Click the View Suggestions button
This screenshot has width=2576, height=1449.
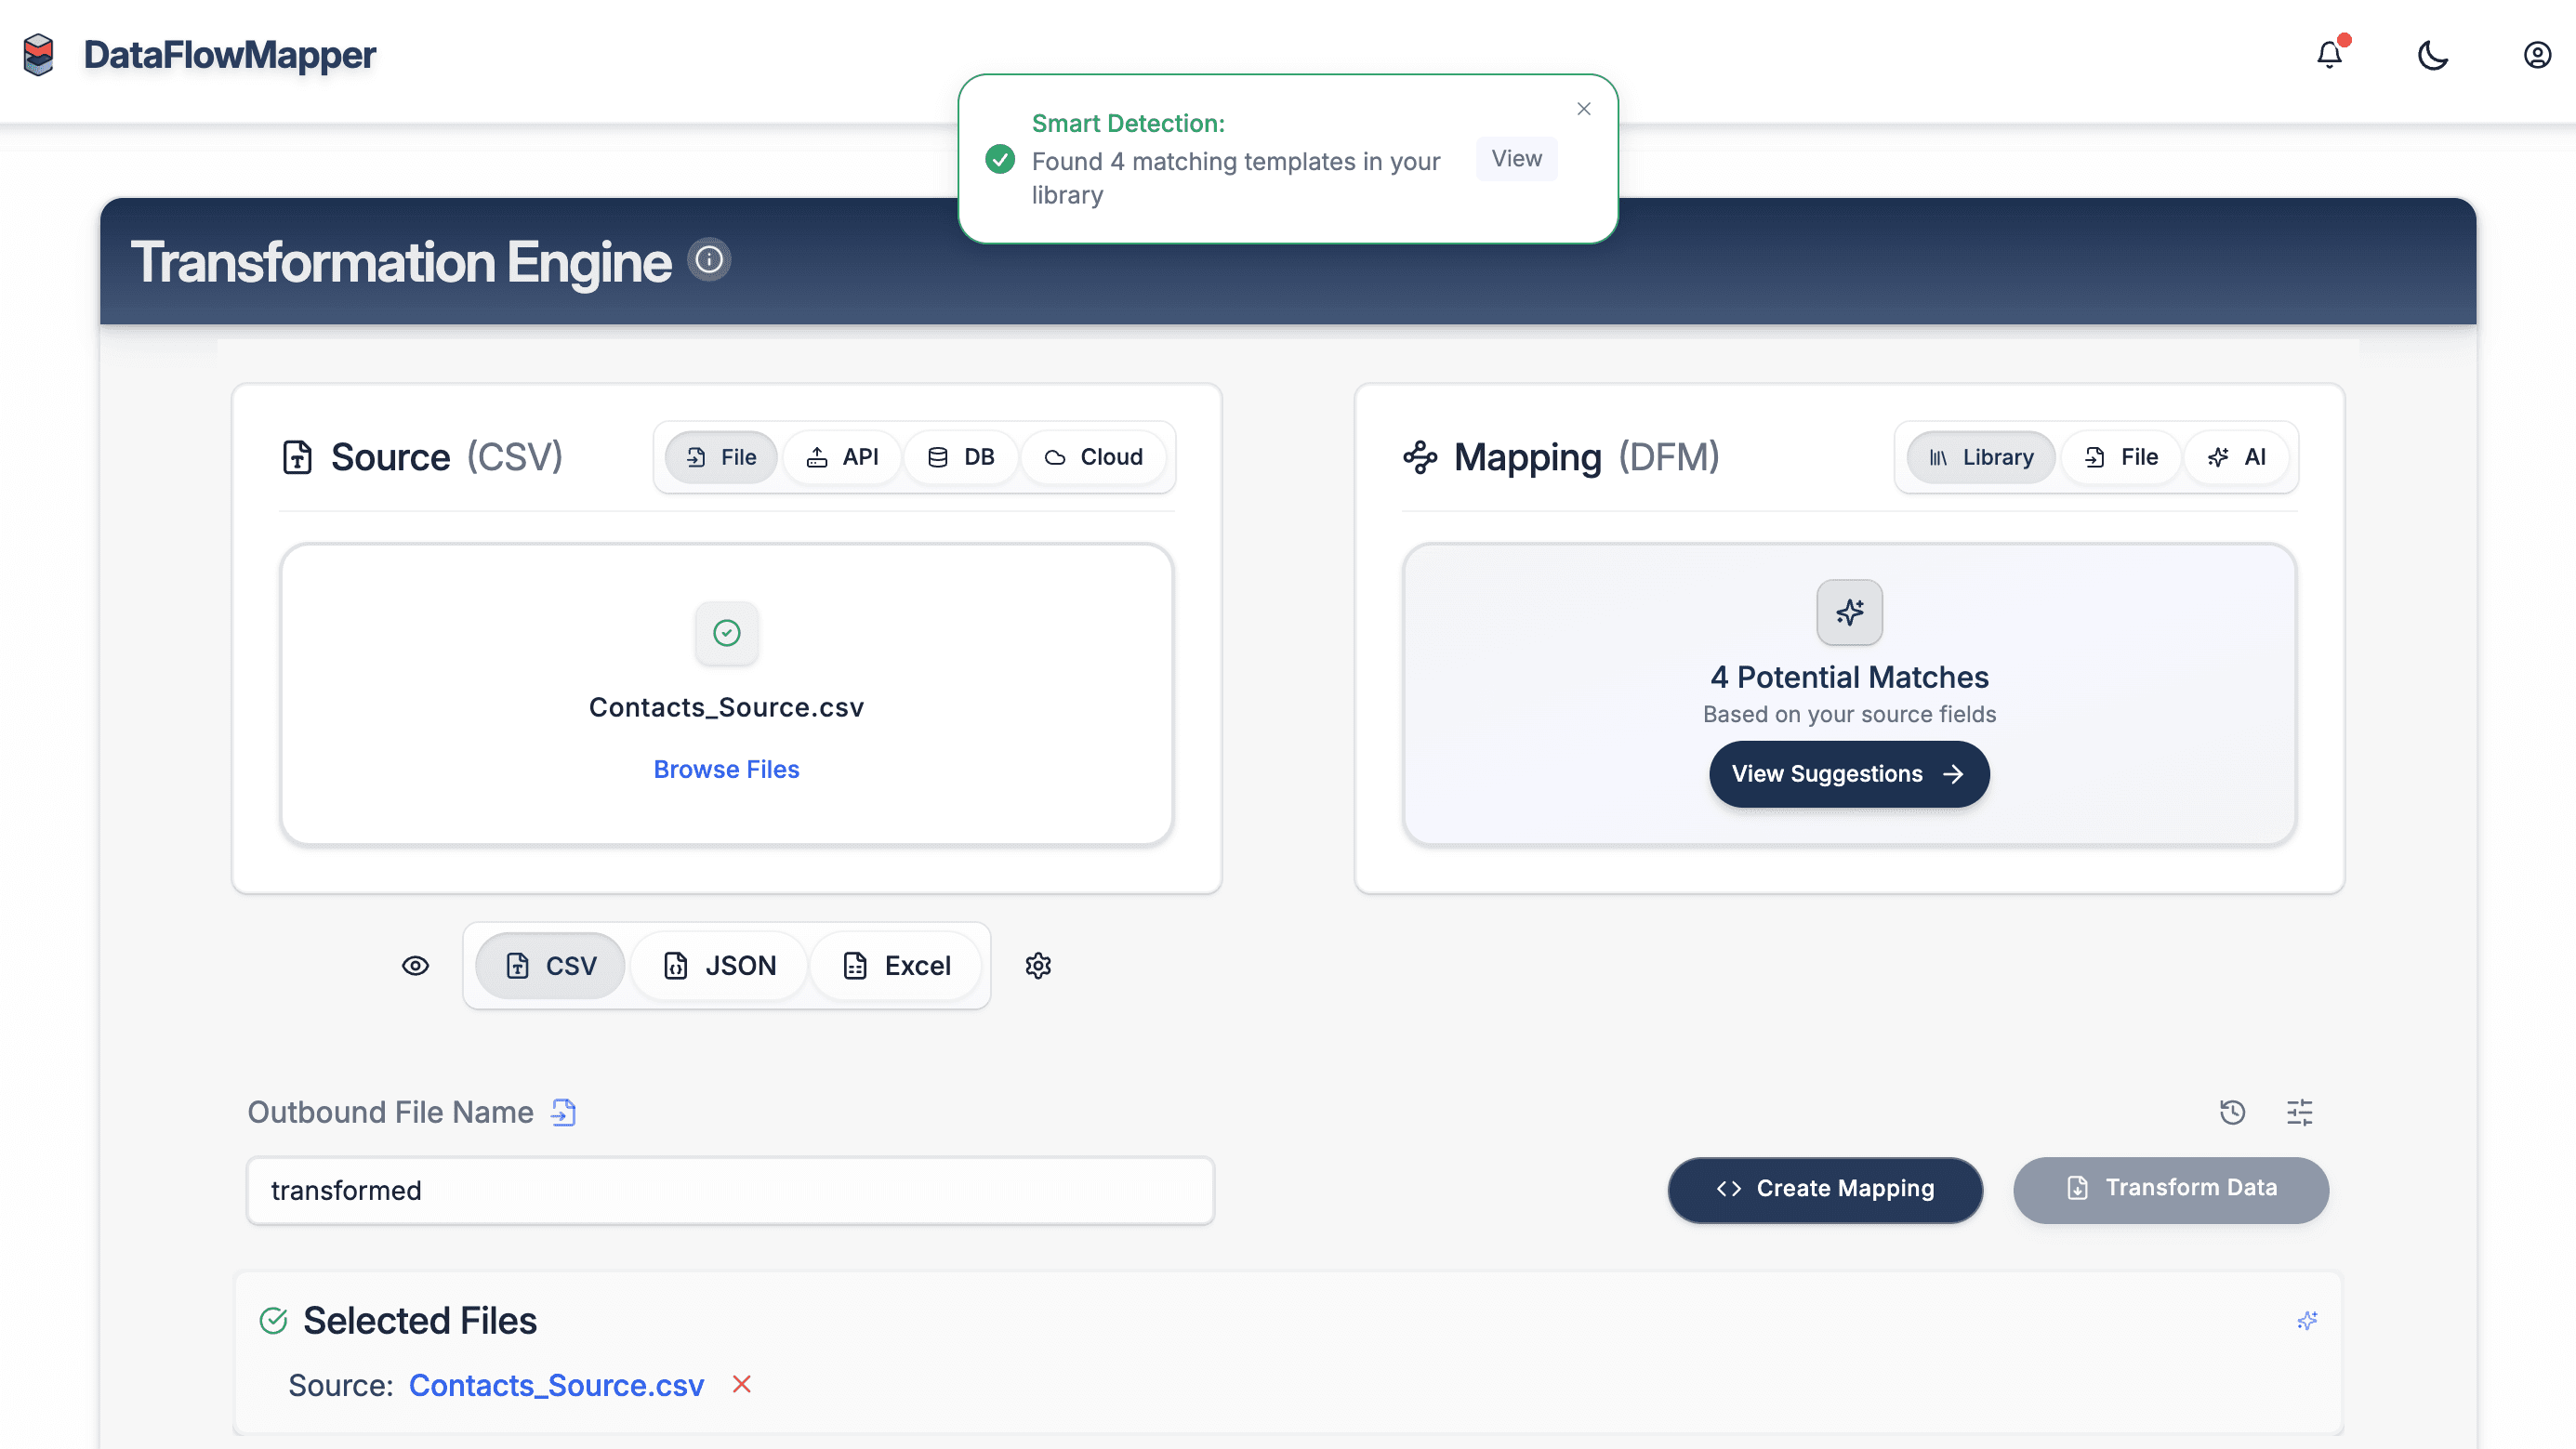point(1849,773)
